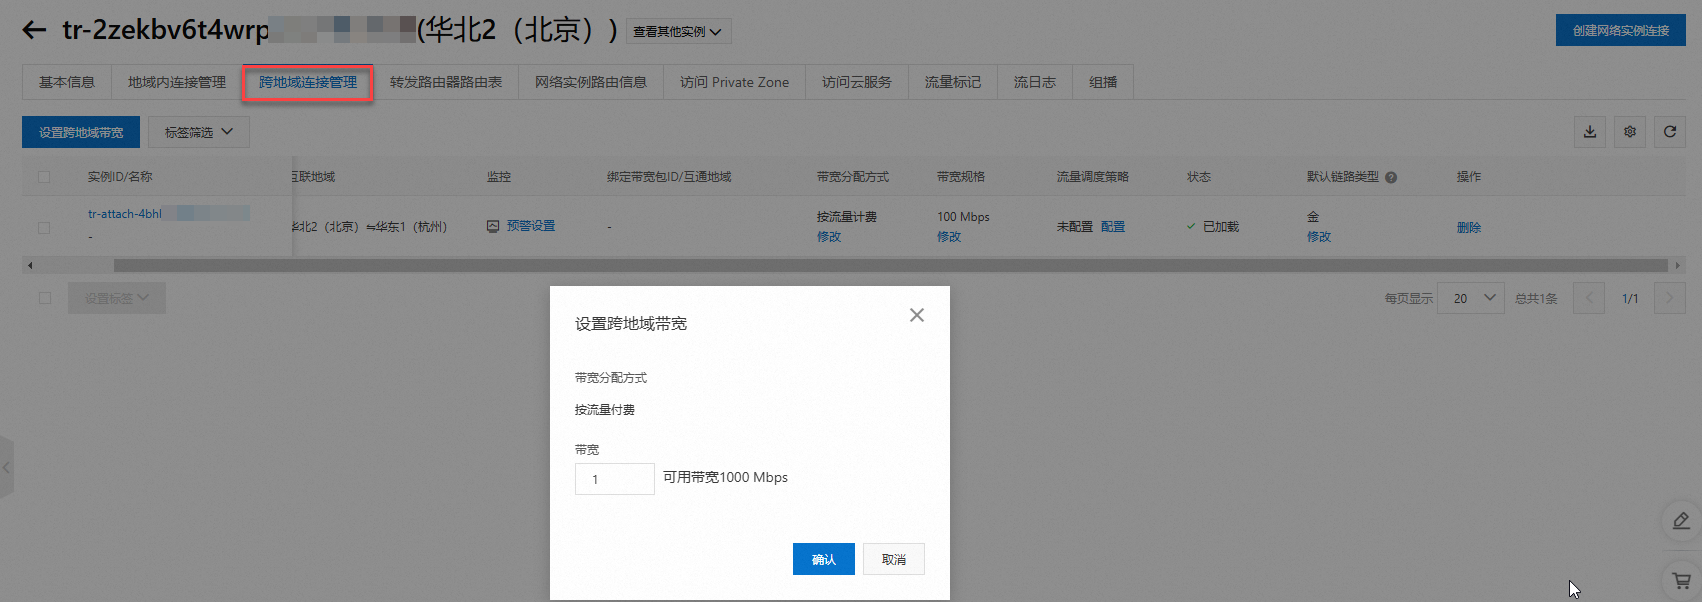Open the 访问云服务 tab

(857, 82)
